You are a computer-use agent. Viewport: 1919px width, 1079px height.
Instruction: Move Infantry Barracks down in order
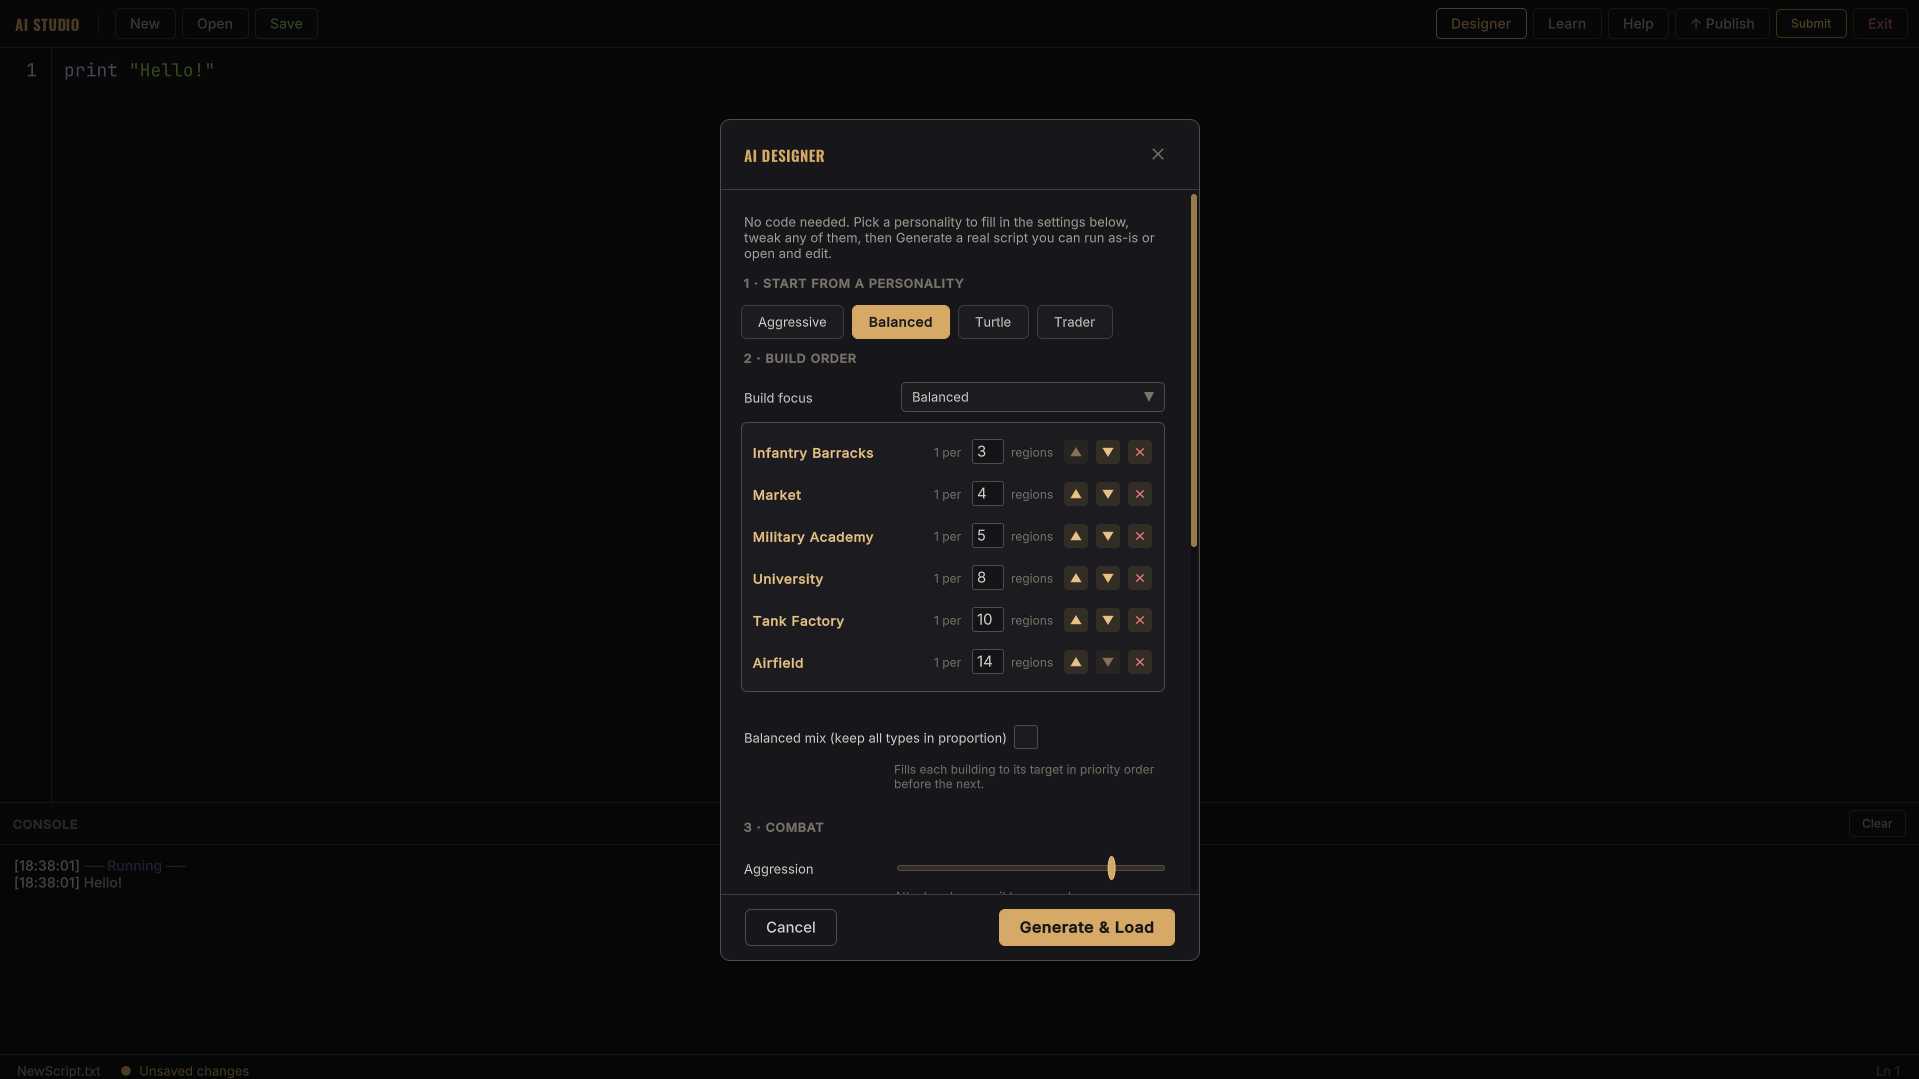click(1108, 452)
